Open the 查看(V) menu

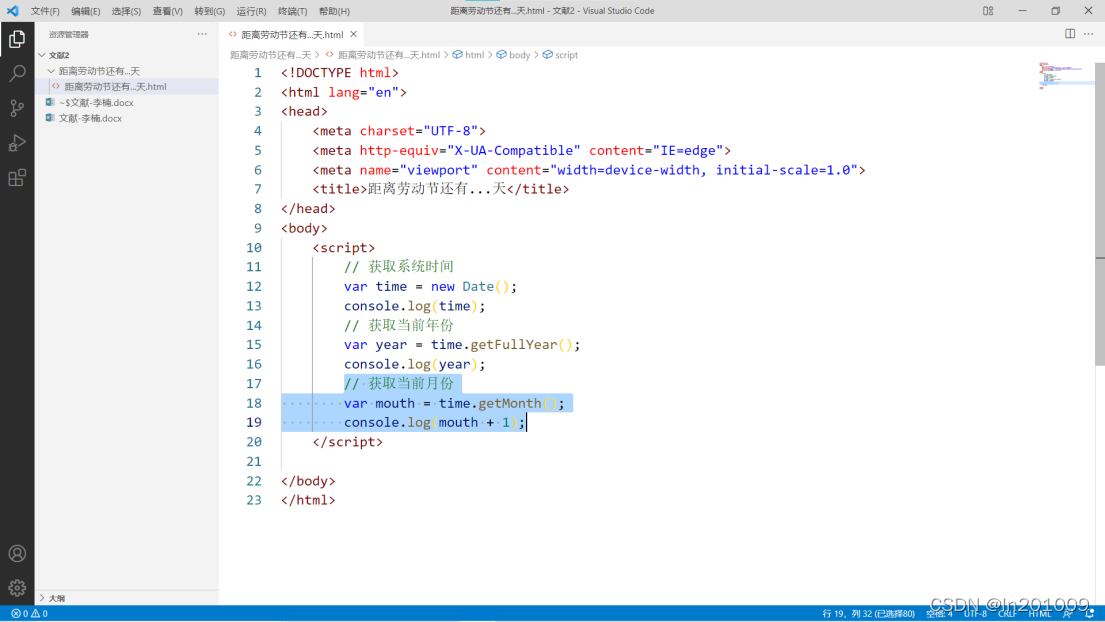click(168, 11)
